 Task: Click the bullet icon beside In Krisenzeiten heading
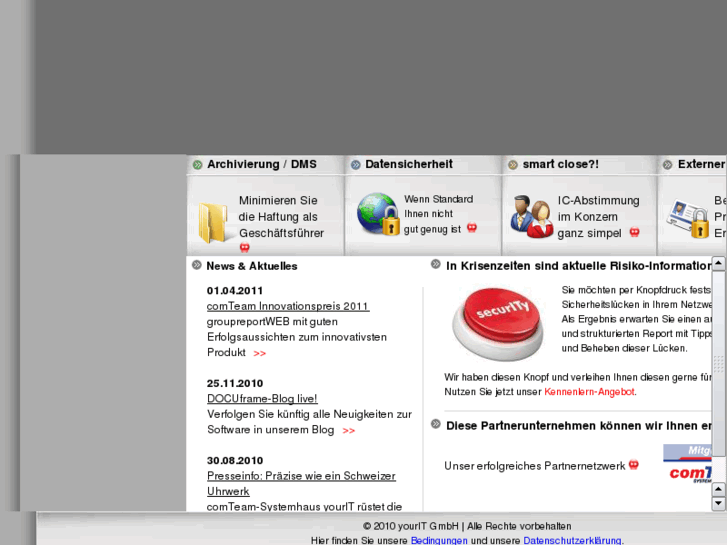pyautogui.click(x=435, y=264)
